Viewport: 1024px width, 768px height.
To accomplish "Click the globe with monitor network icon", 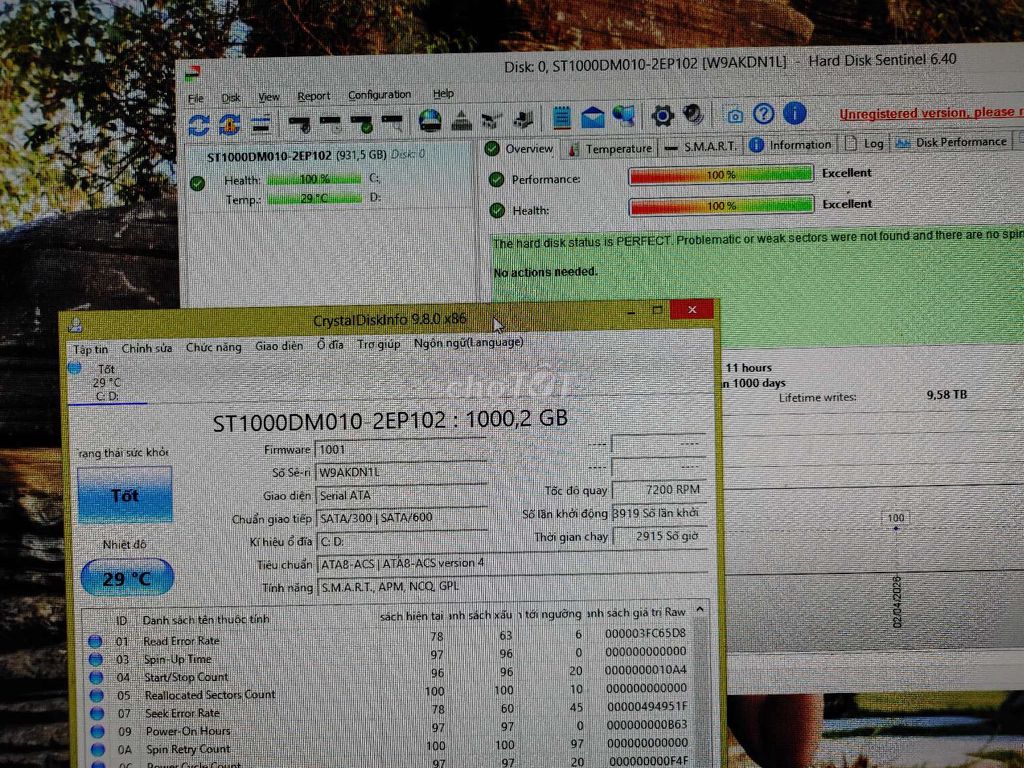I will click(624, 116).
